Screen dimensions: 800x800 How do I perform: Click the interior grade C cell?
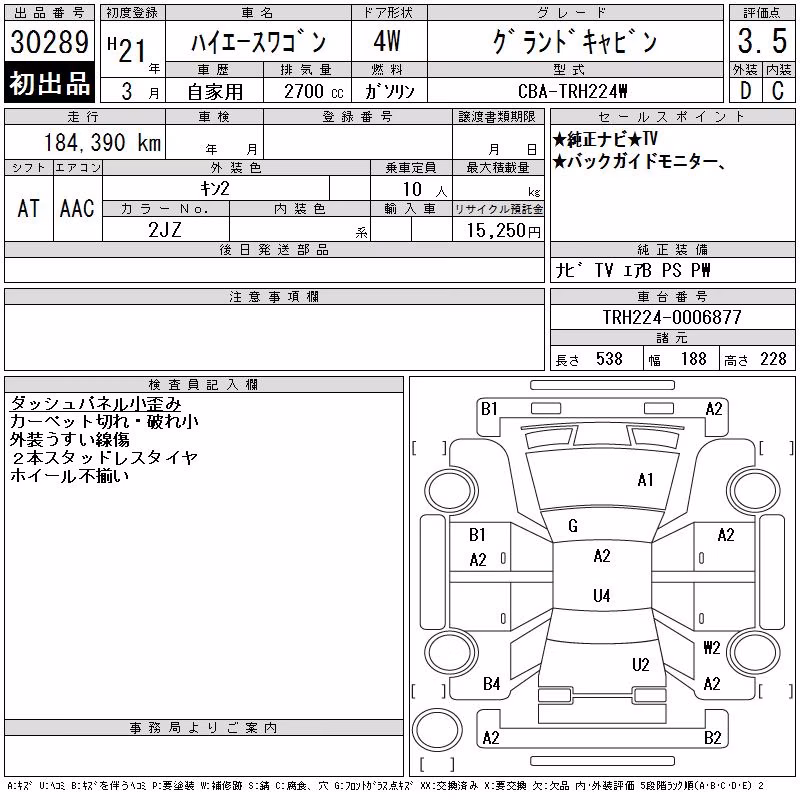778,91
